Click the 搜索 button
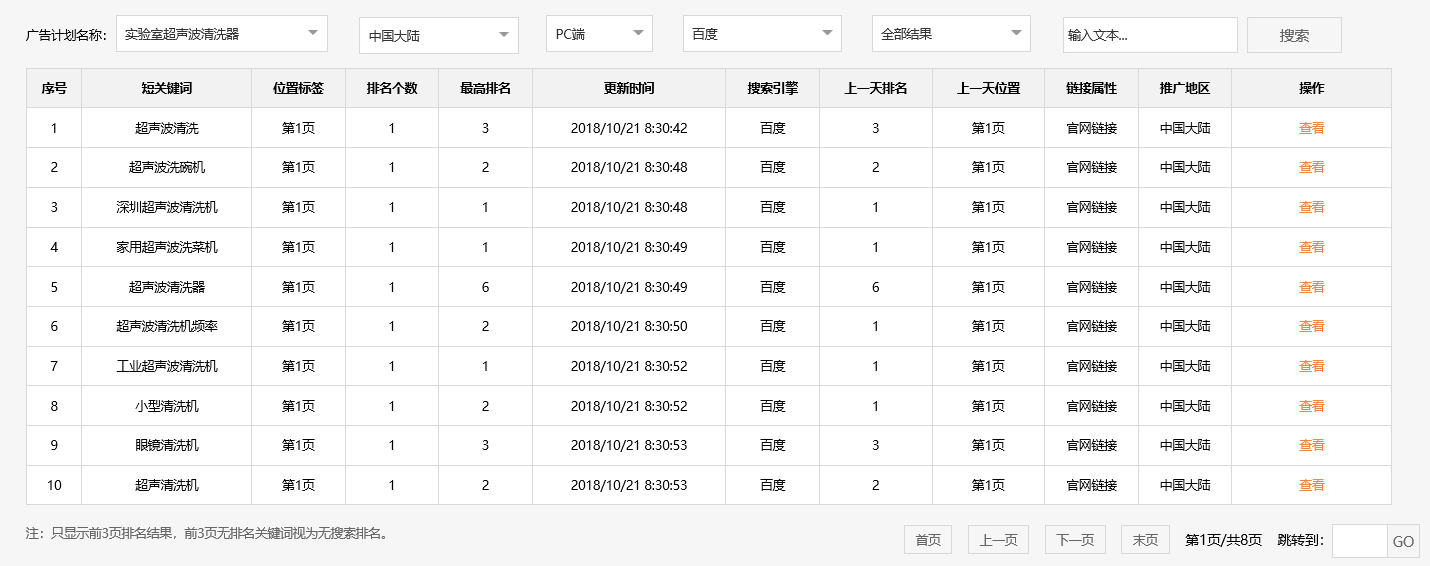Screen dimensions: 1430x566 point(1294,35)
